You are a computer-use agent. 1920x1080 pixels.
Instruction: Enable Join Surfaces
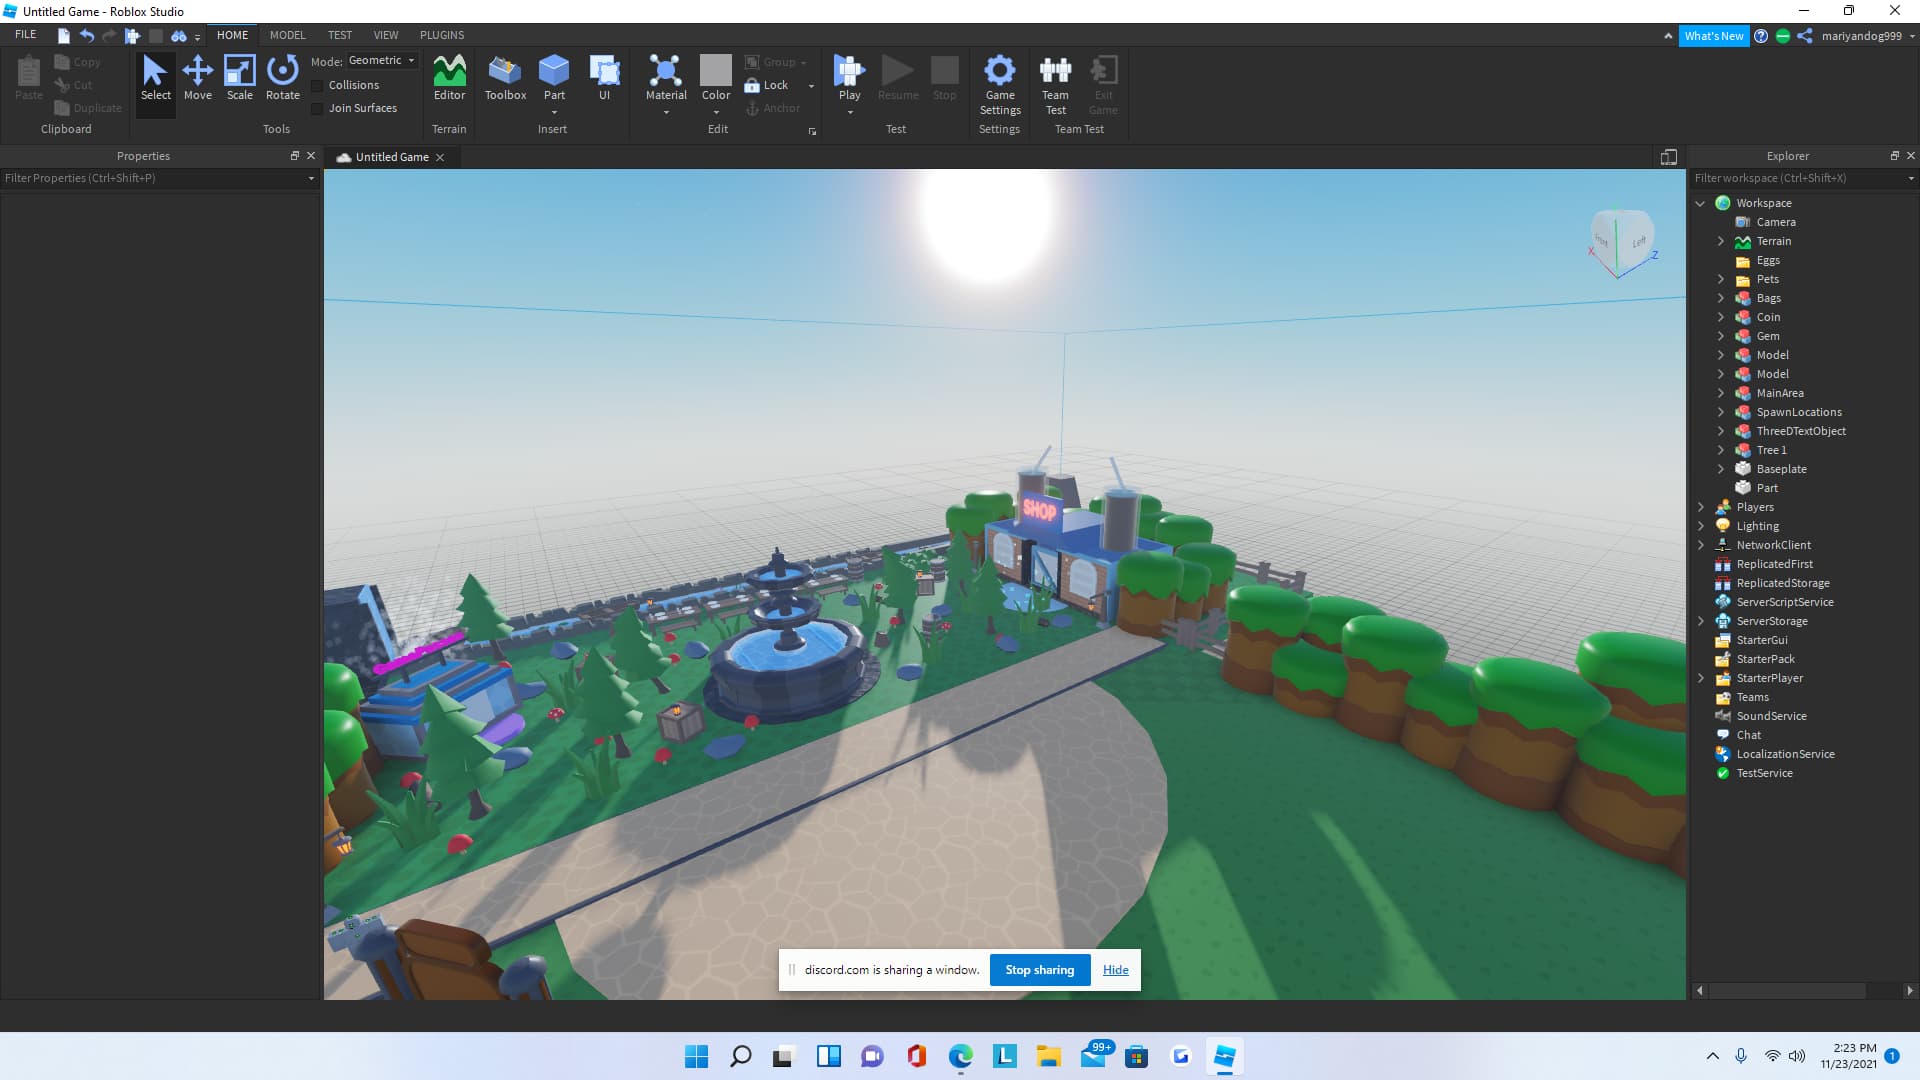(318, 108)
